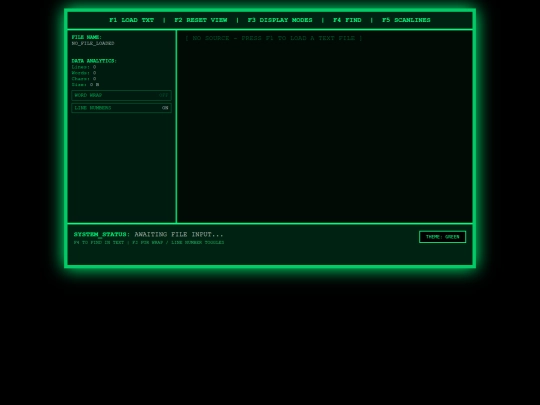Viewport: 540px width, 405px height.
Task: Click the THEME: GREEN button
Action: 443,237
